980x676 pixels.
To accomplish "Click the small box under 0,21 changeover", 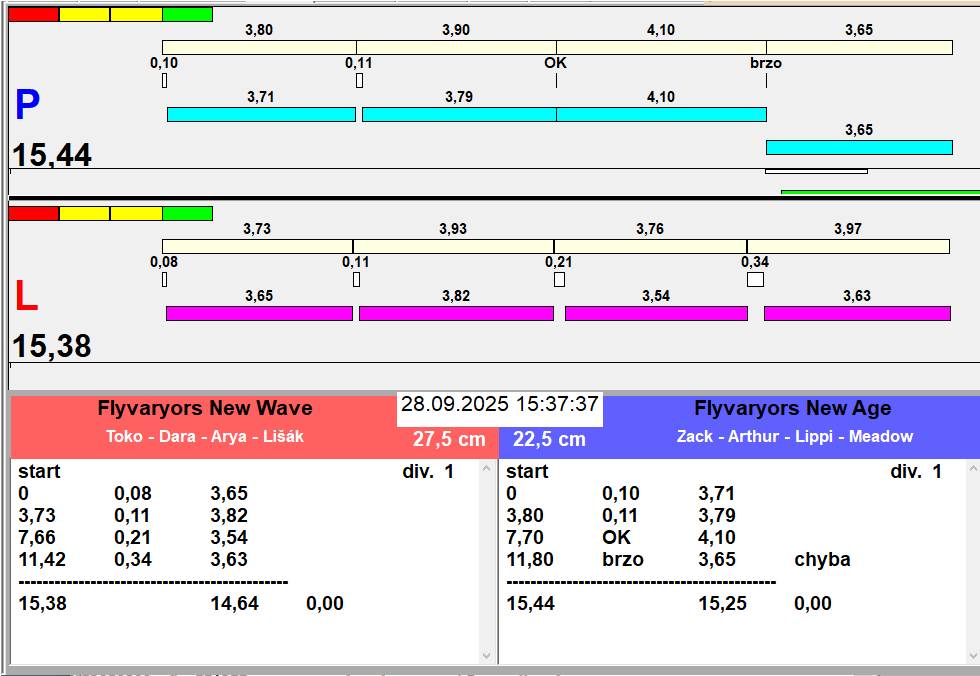I will (x=559, y=280).
